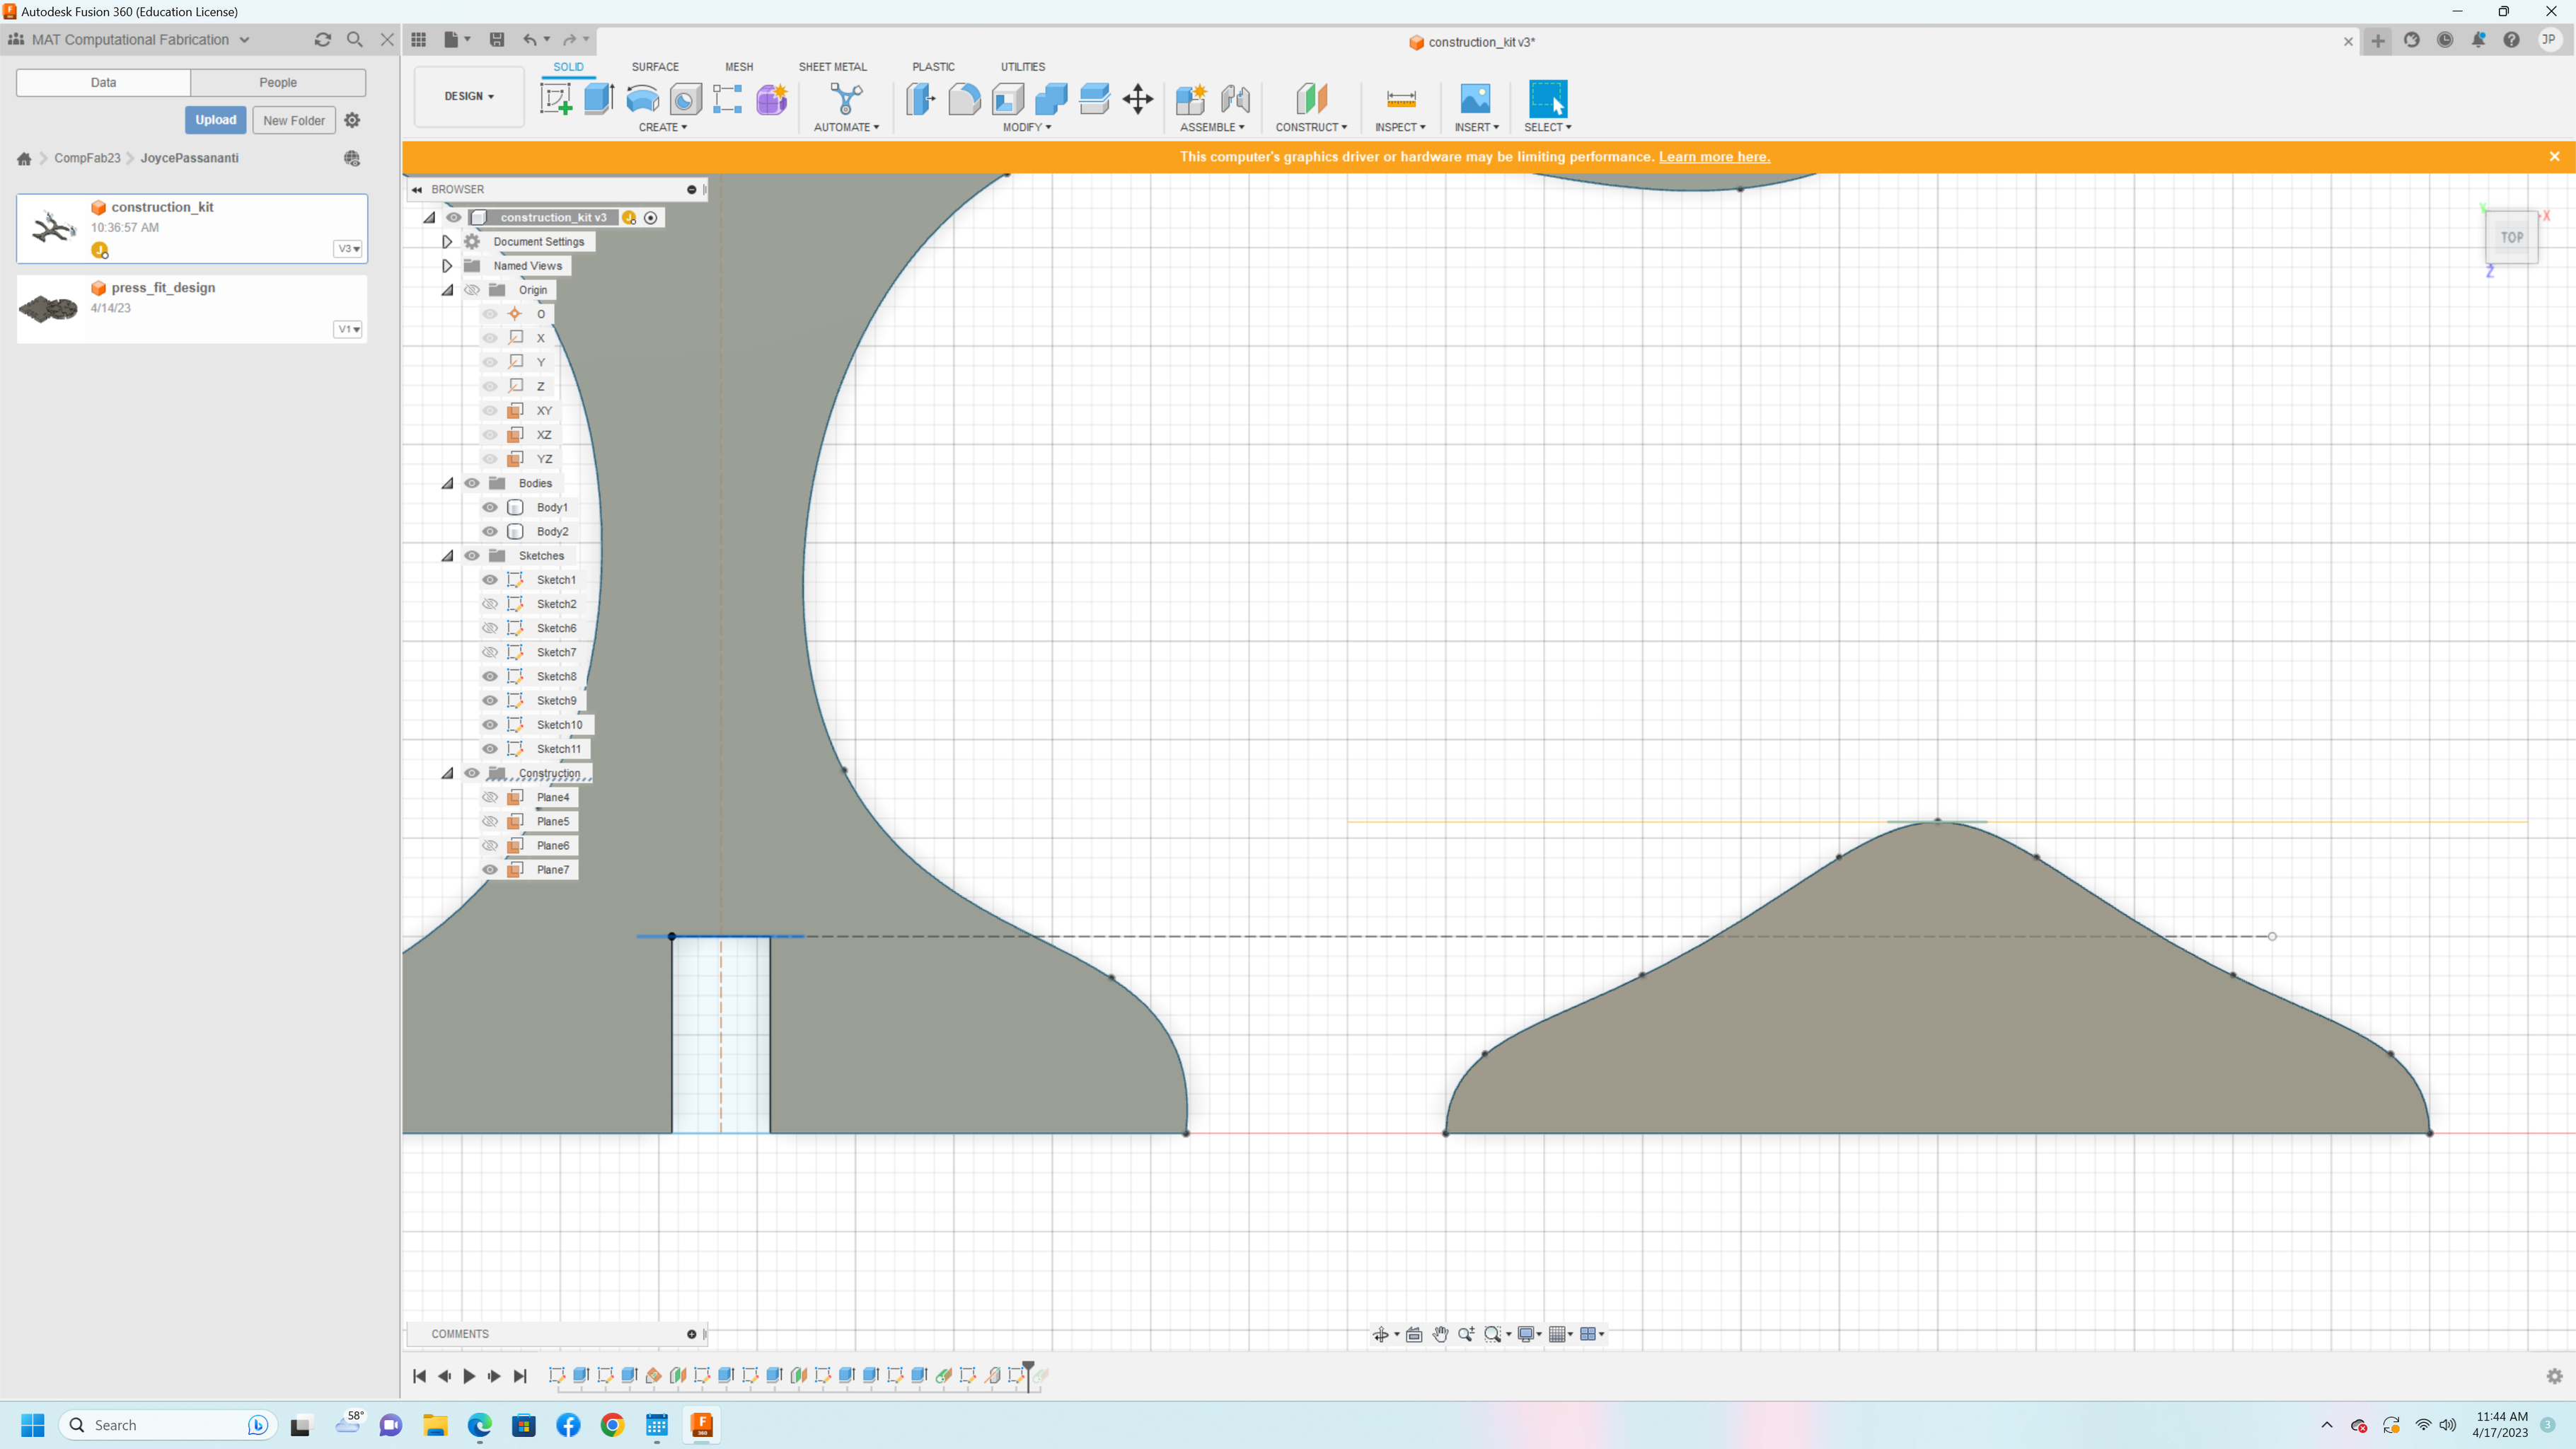Expand the Document Settings node
2576x1449 pixels.
447,242
